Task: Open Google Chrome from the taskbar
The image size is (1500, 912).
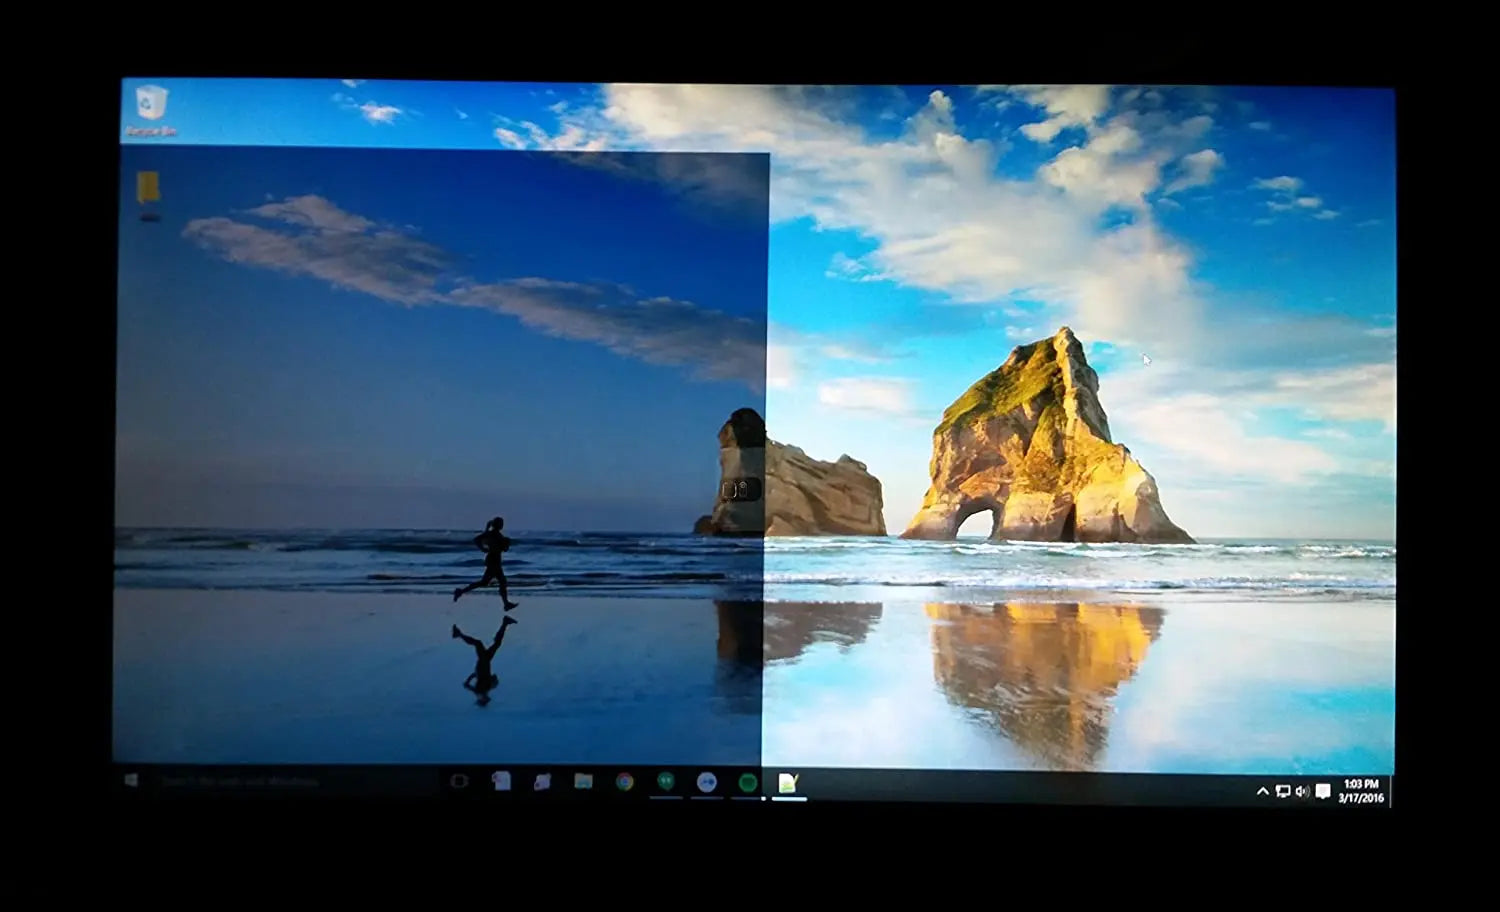Action: [x=625, y=782]
